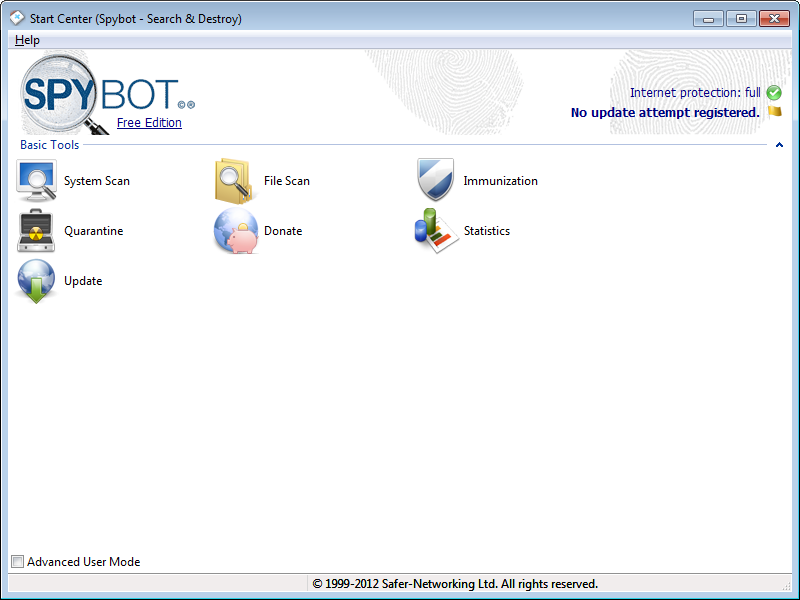Click the green Internet protection checkmark icon
The height and width of the screenshot is (600, 800).
pos(774,93)
